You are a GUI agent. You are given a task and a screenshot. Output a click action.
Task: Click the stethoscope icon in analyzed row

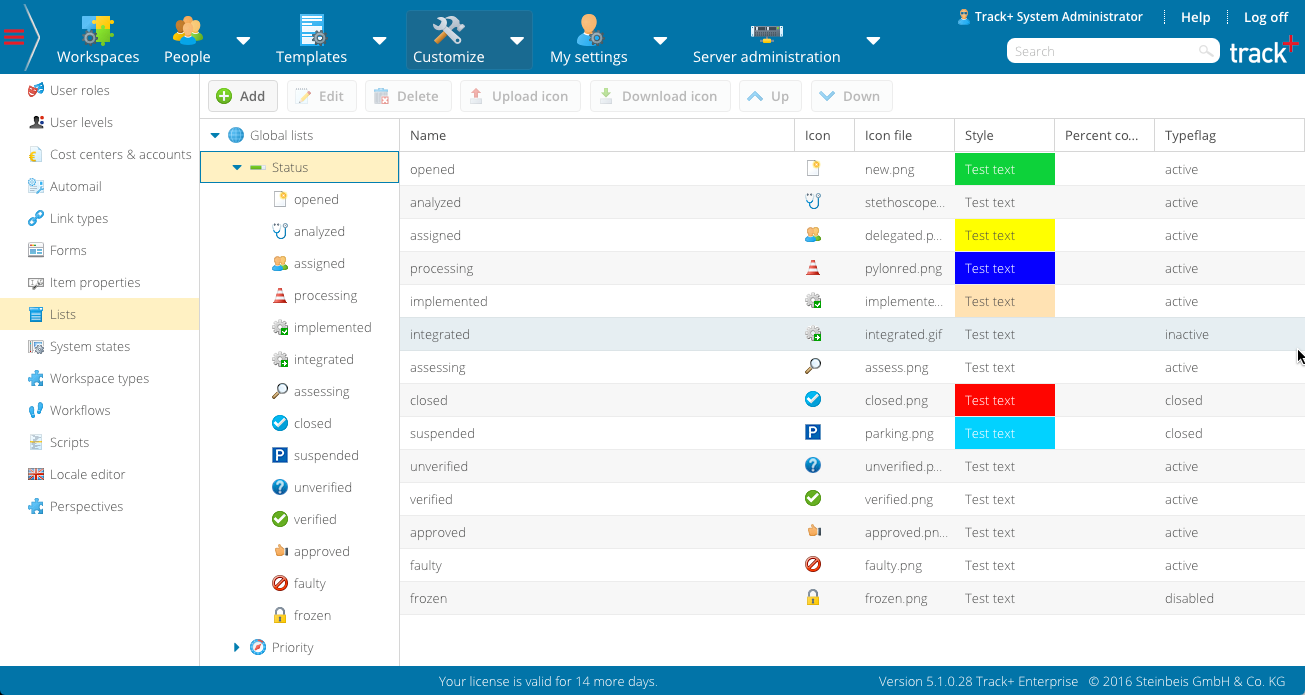coord(813,202)
